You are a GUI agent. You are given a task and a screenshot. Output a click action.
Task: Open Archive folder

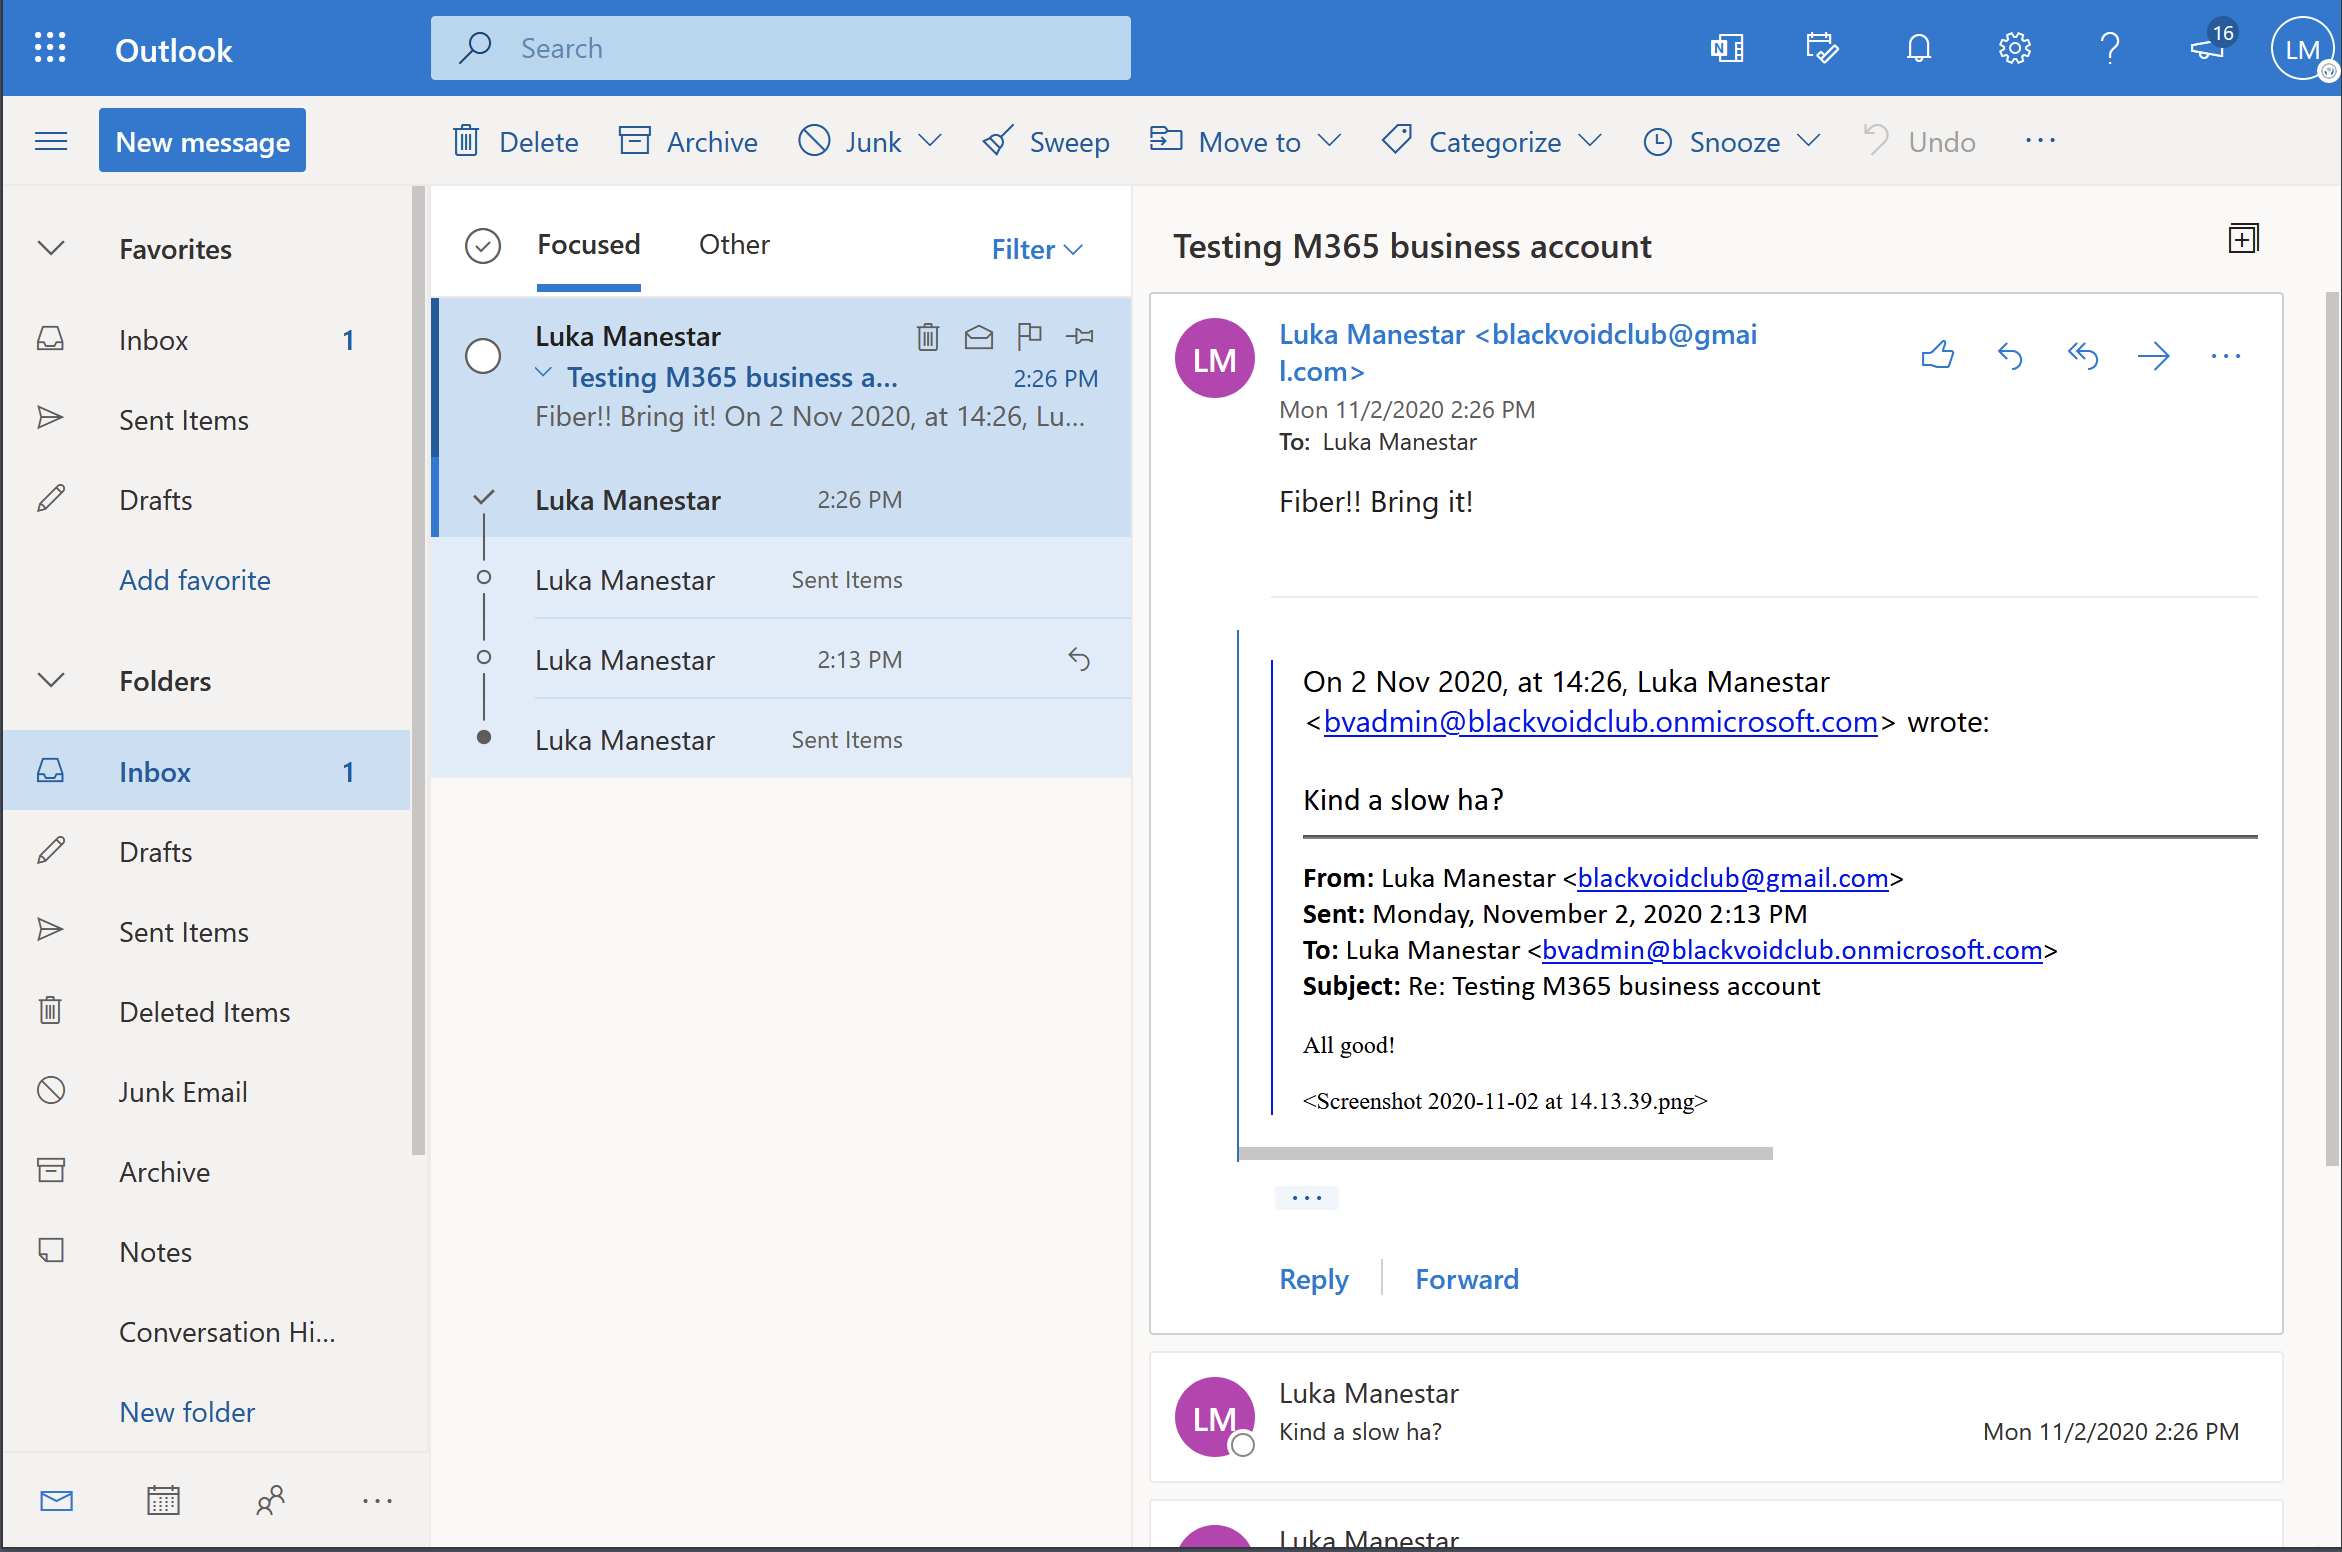pos(206,1172)
